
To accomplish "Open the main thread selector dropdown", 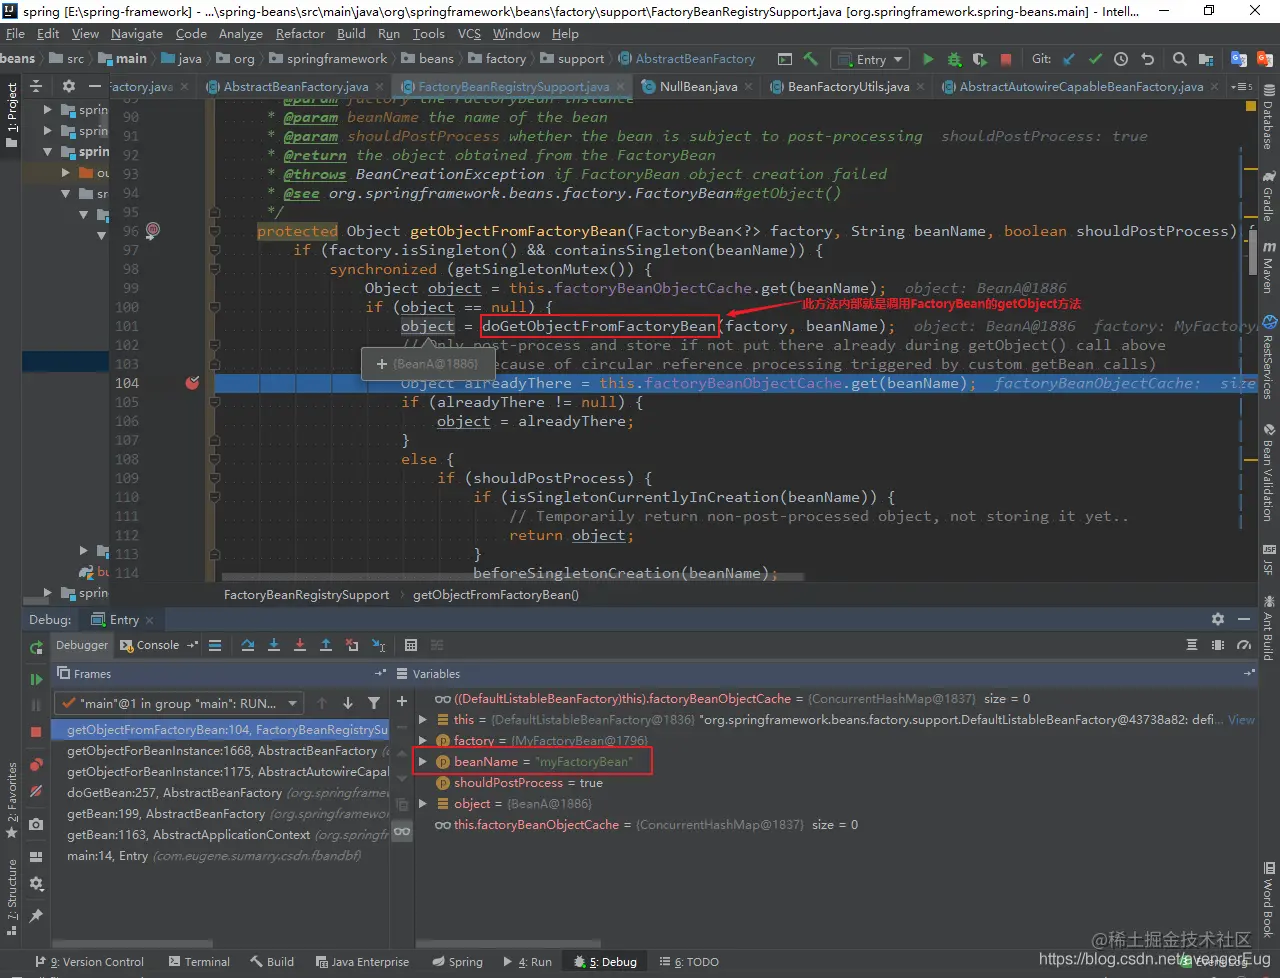I will tap(180, 703).
